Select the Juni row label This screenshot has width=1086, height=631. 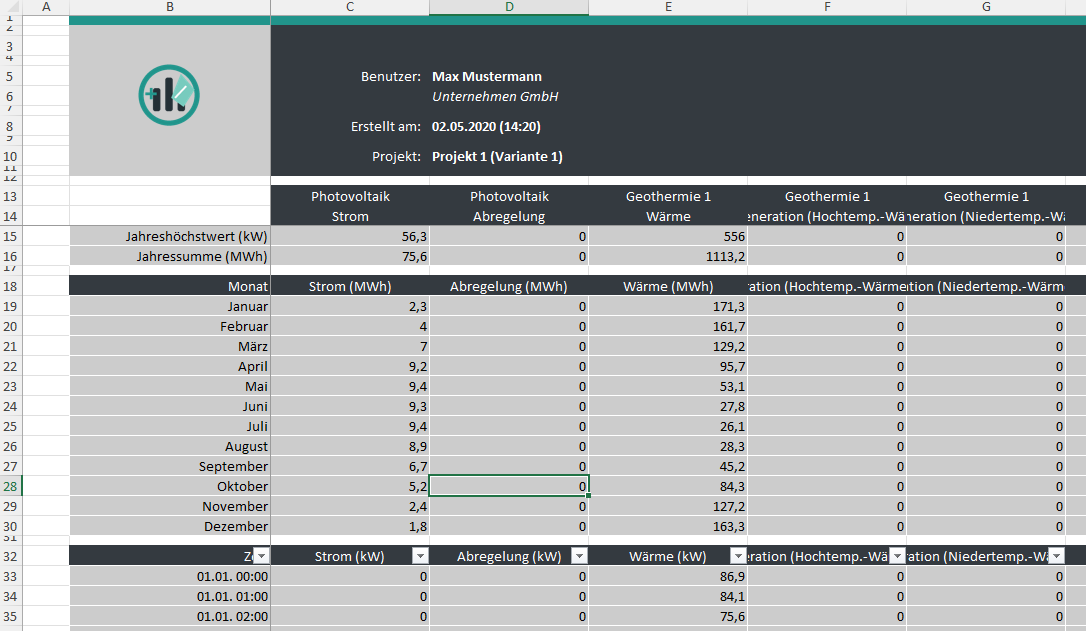pos(170,407)
